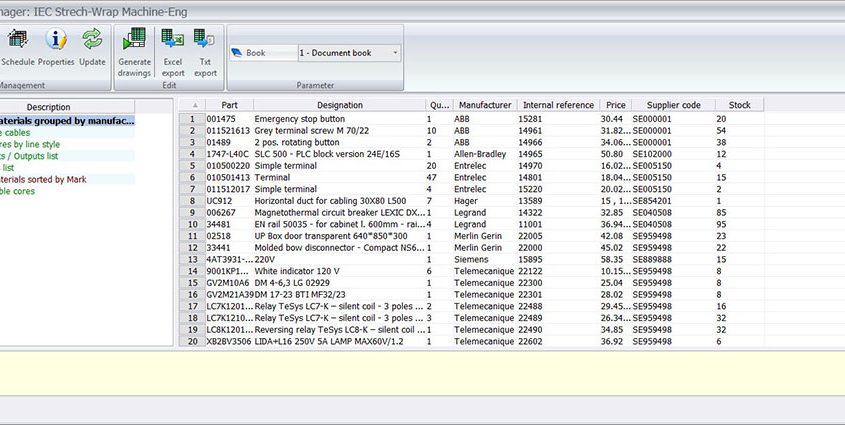The height and width of the screenshot is (425, 845).
Task: Click part XB2BV3506
Action: click(228, 342)
